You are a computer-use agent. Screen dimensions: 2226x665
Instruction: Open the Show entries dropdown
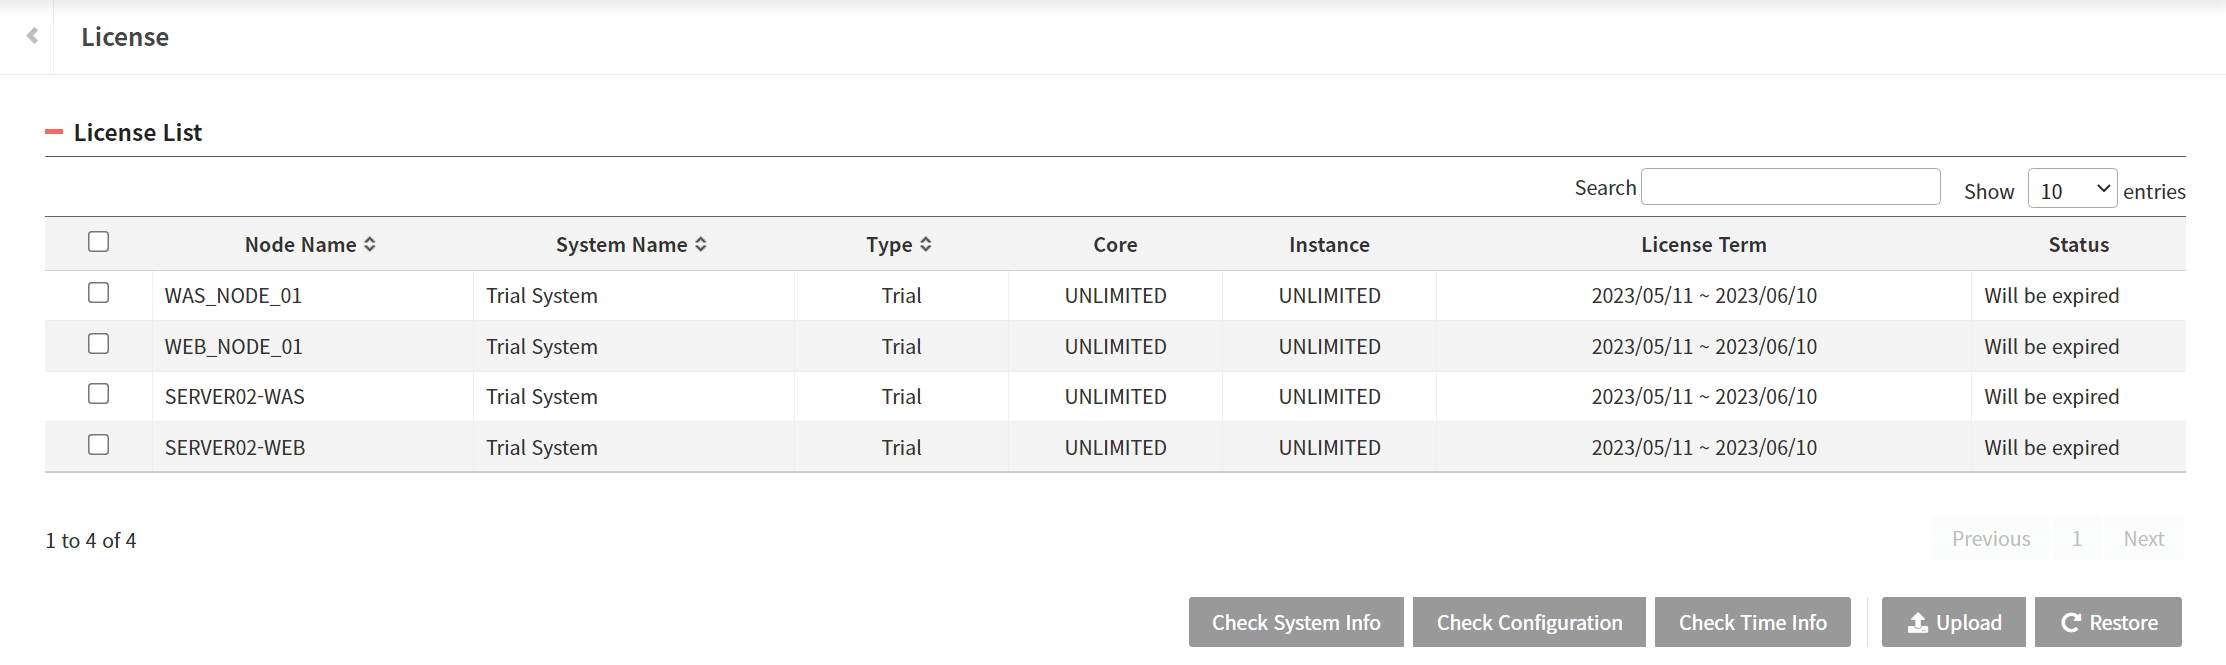2071,189
